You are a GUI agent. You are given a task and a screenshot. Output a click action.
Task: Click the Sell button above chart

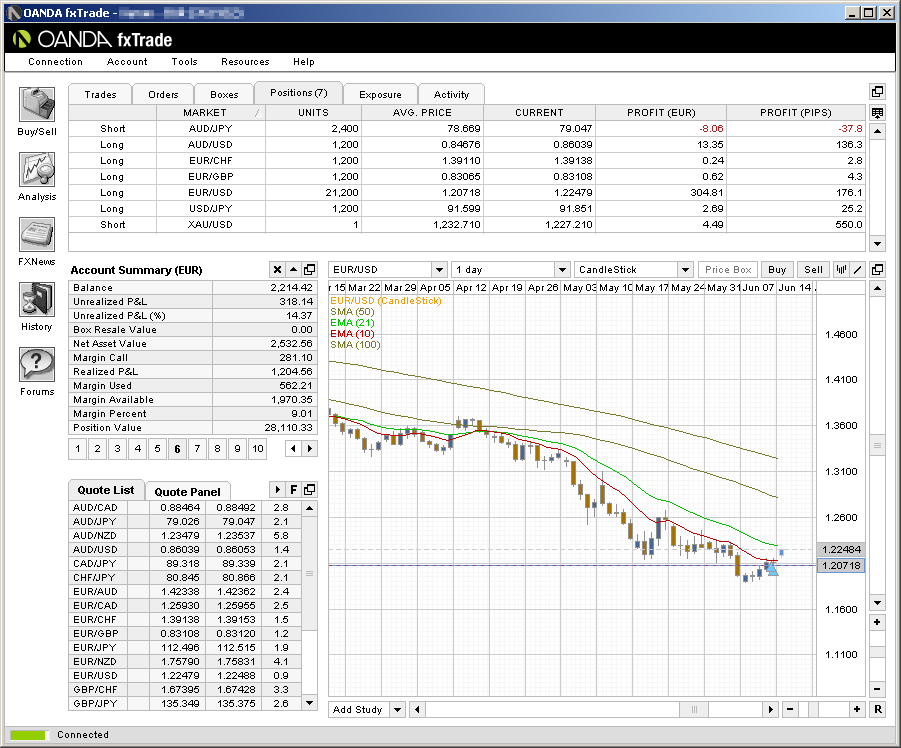(813, 270)
